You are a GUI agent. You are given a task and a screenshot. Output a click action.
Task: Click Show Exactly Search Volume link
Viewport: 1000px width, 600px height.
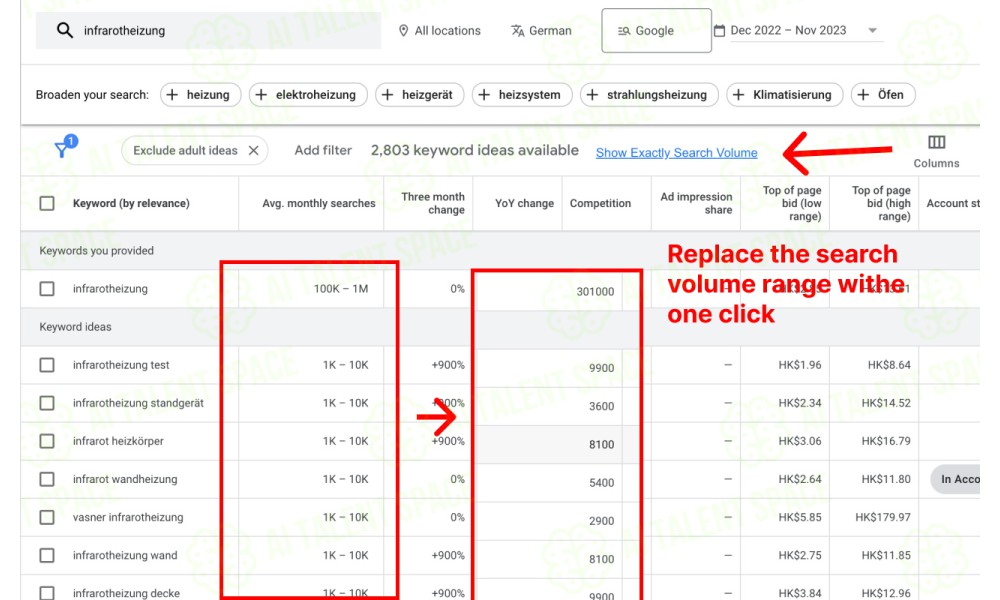click(677, 153)
